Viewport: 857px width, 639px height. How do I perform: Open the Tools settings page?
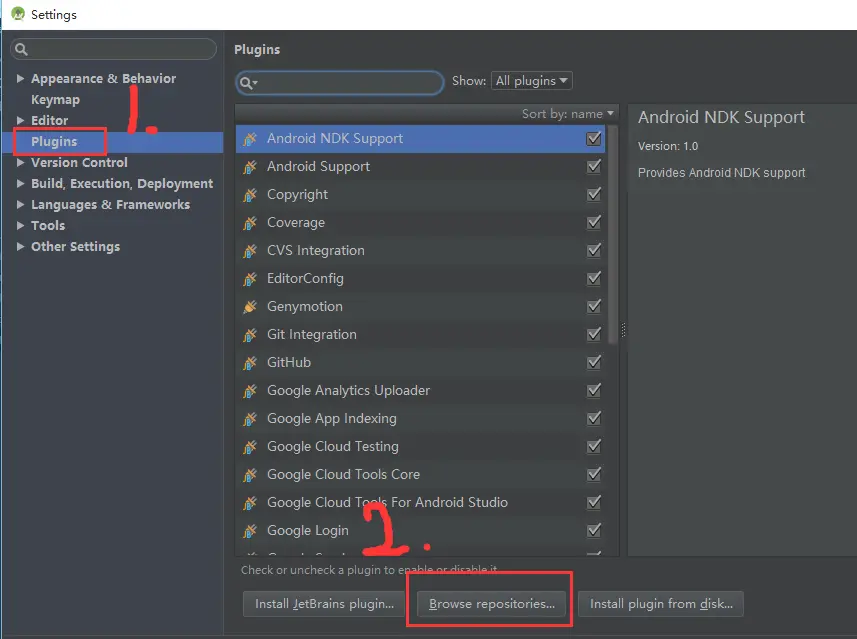[48, 225]
